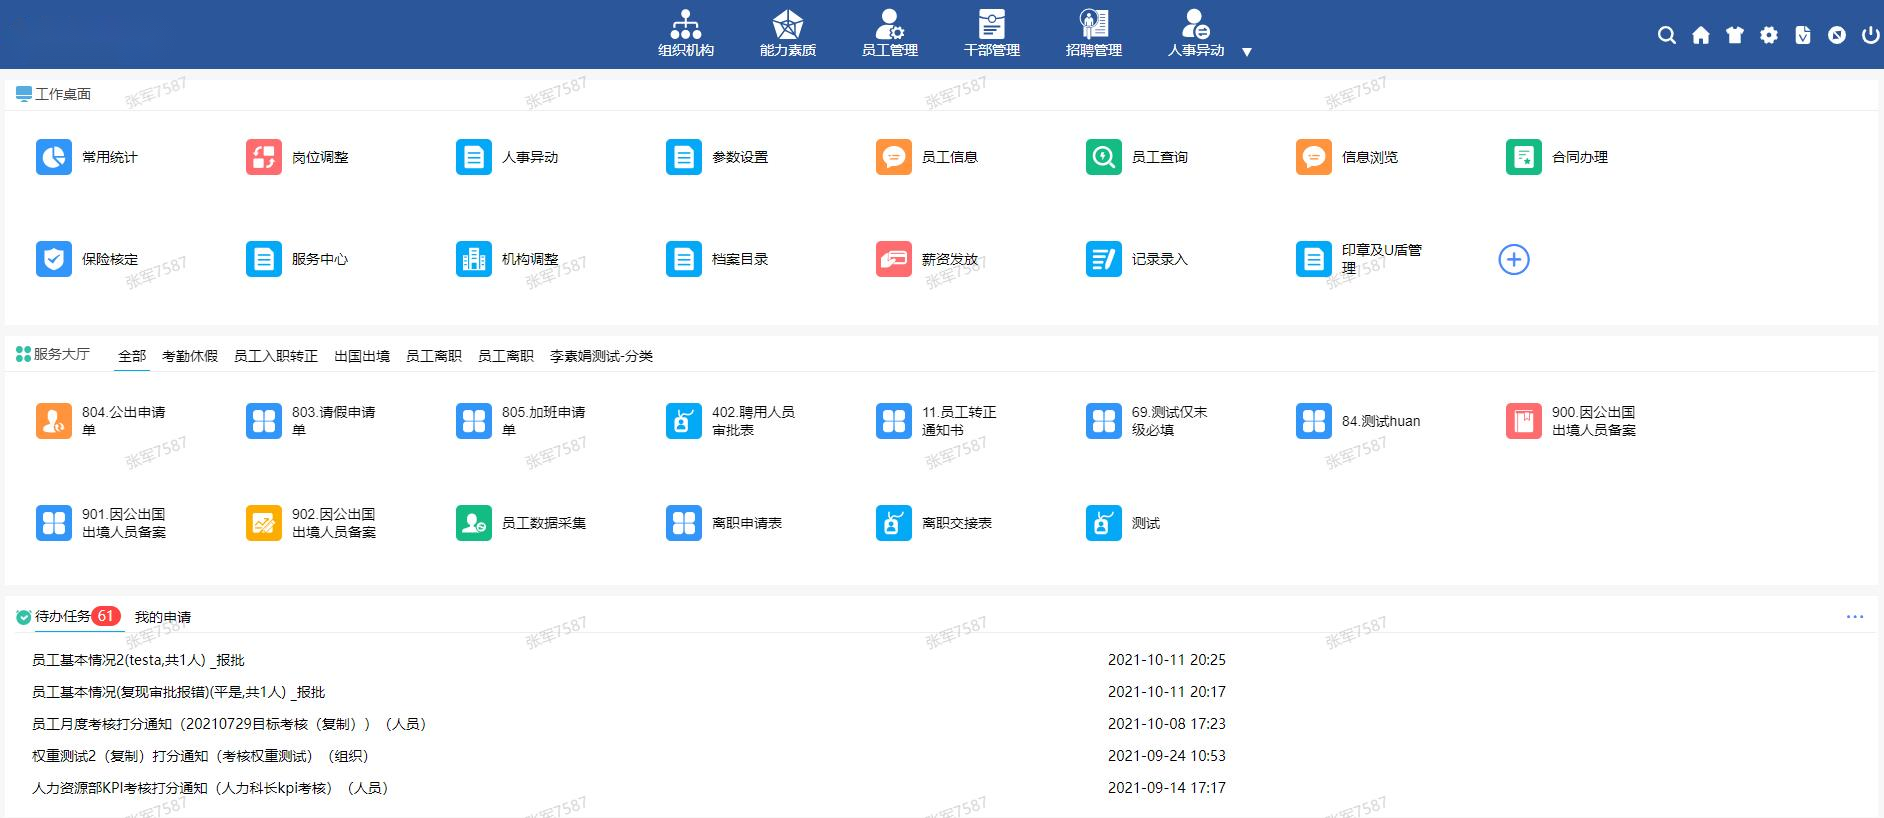Click the T-shirt theme skin icon

[1734, 35]
